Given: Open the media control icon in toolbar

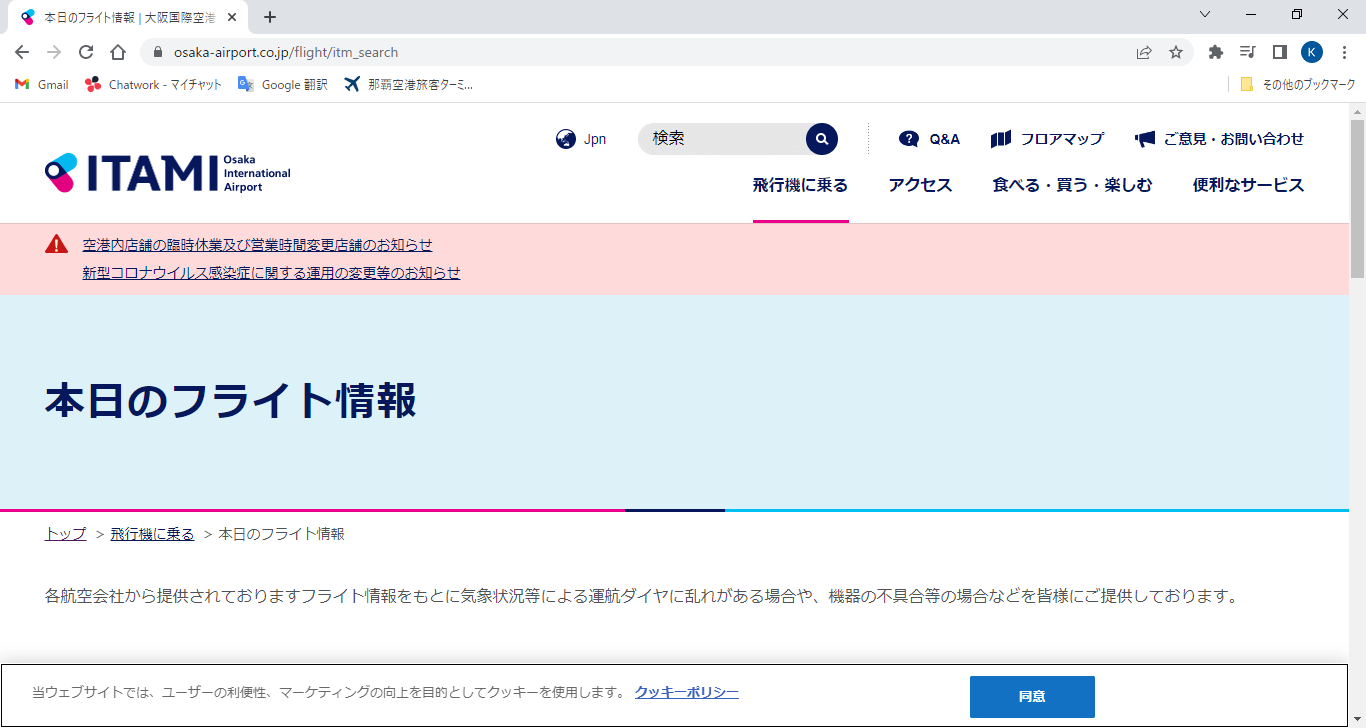Looking at the screenshot, I should (1247, 52).
